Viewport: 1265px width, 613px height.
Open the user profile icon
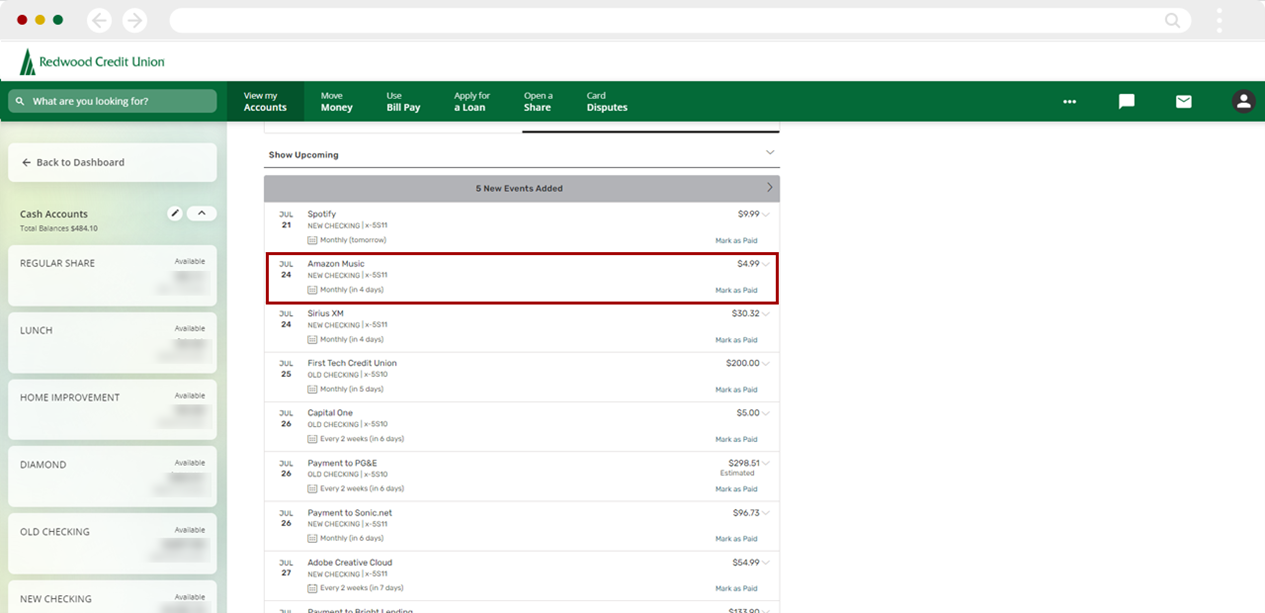(1244, 101)
